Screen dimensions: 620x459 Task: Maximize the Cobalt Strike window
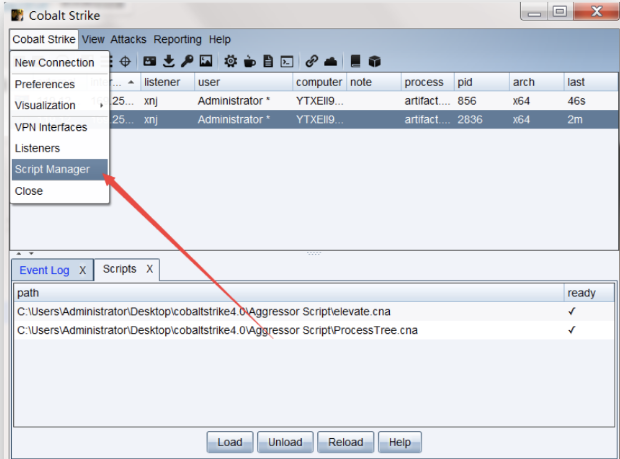click(560, 11)
